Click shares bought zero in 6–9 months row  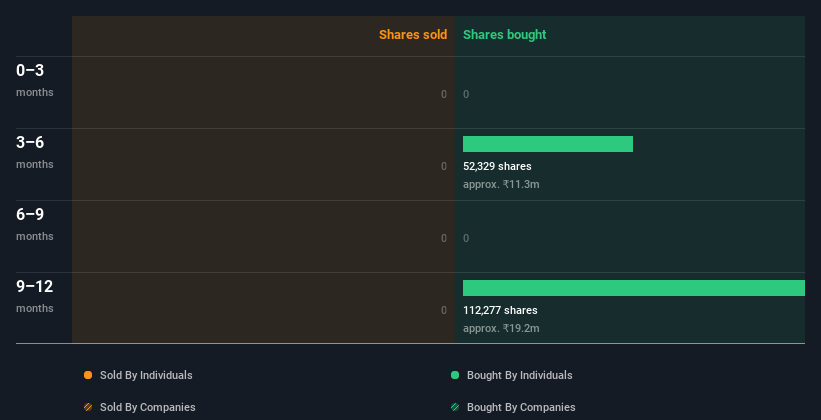click(466, 238)
